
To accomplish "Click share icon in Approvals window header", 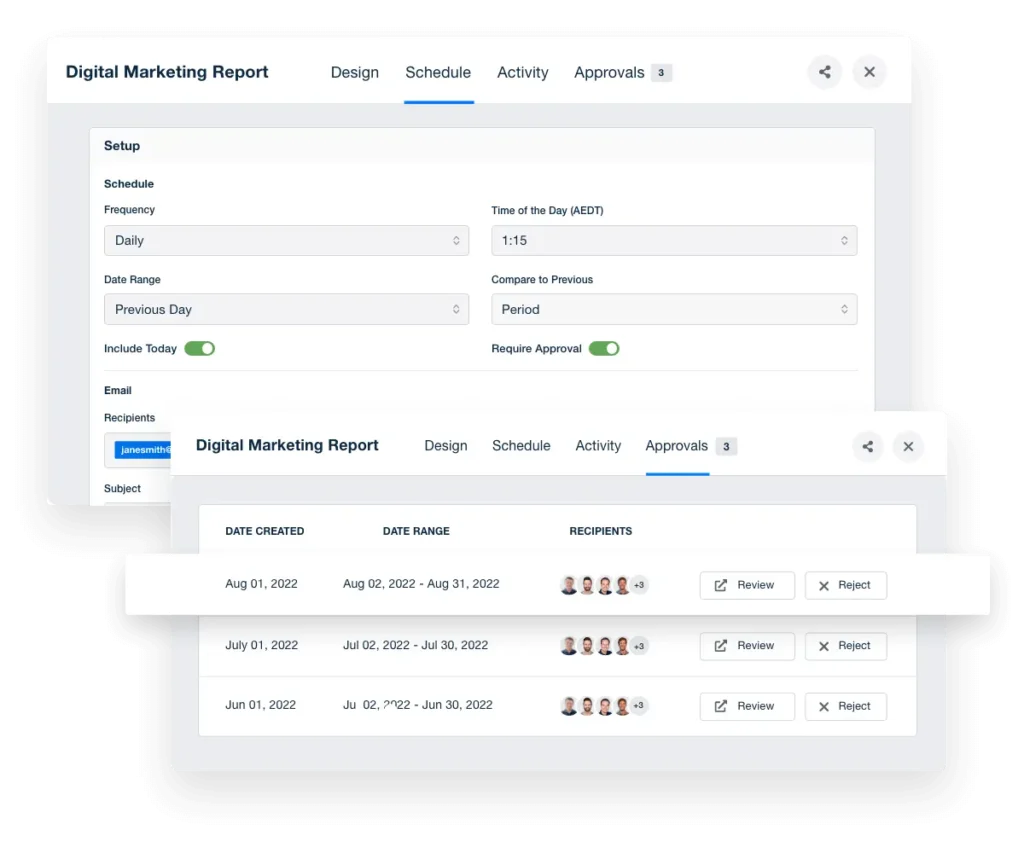I will [868, 446].
